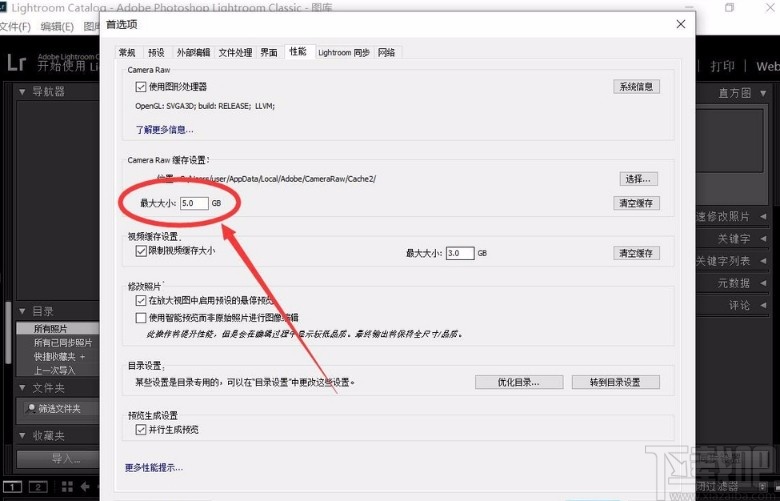Collapse the 文件夹 panel
This screenshot has width=780, height=501.
point(22,388)
